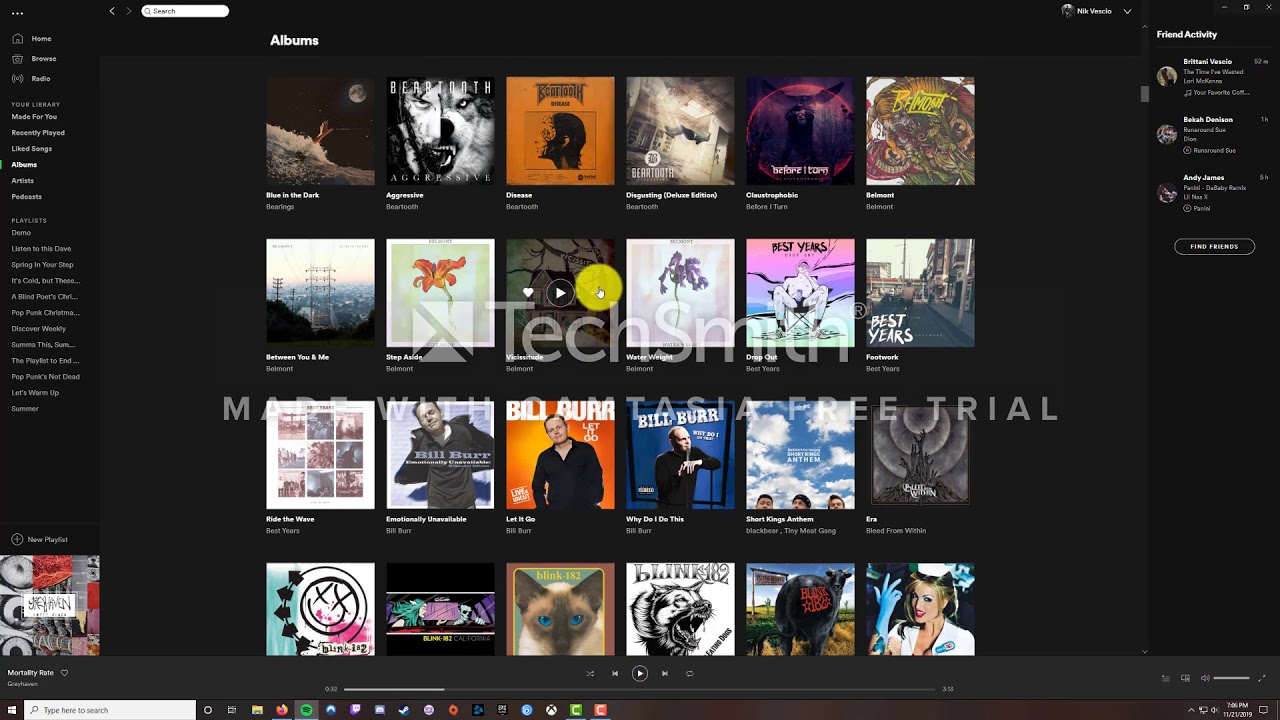The height and width of the screenshot is (720, 1280).
Task: Play the Vicissitude album via overlay play button
Action: [560, 293]
